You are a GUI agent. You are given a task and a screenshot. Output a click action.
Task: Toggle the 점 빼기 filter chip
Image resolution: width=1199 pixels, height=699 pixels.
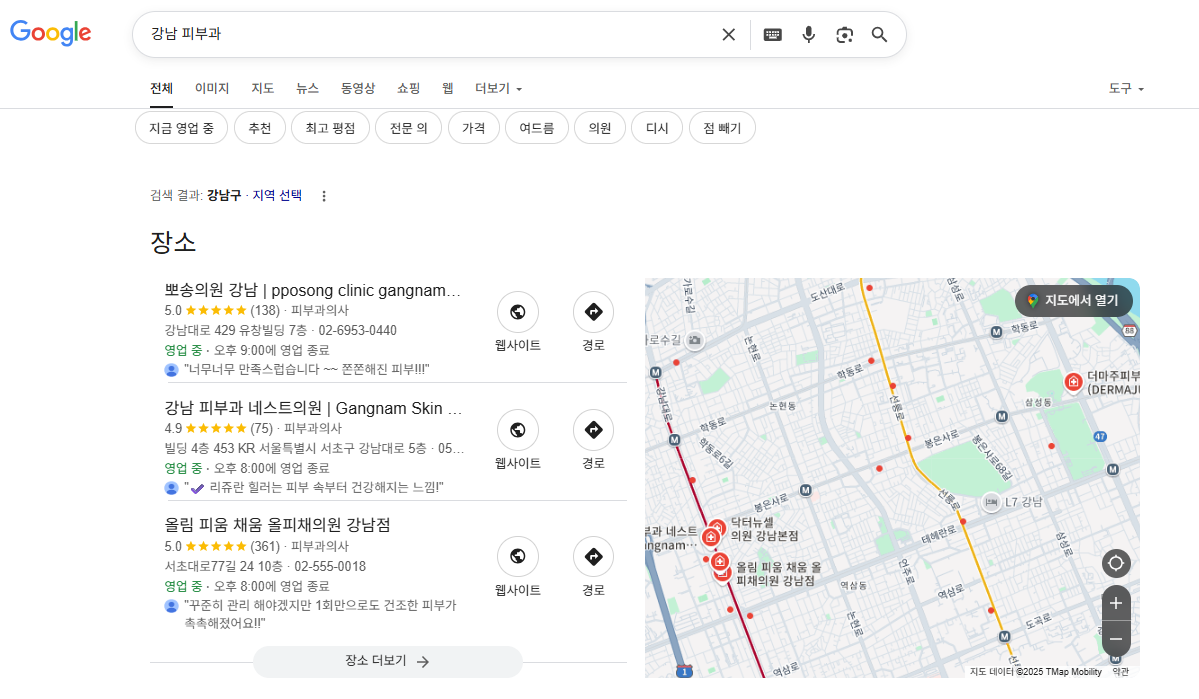coord(722,128)
